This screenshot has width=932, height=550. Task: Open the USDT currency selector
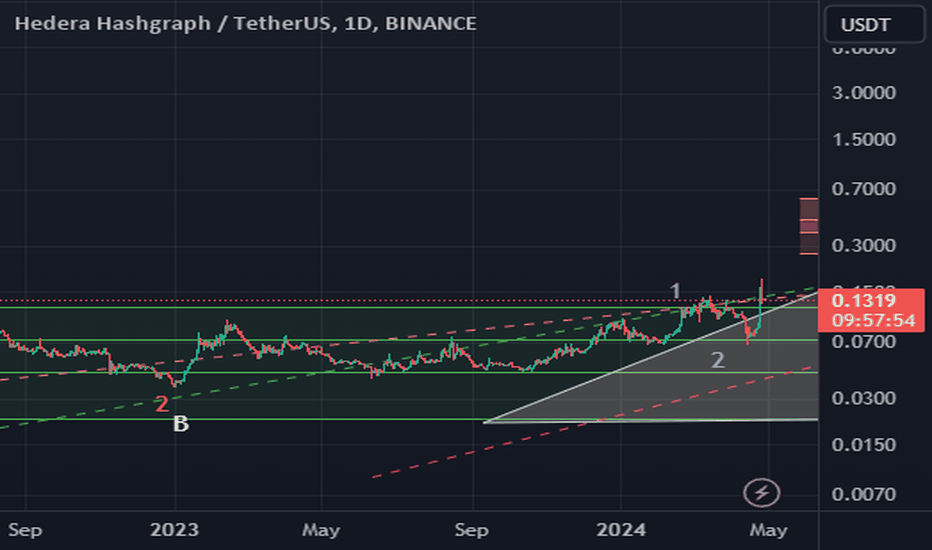(874, 25)
